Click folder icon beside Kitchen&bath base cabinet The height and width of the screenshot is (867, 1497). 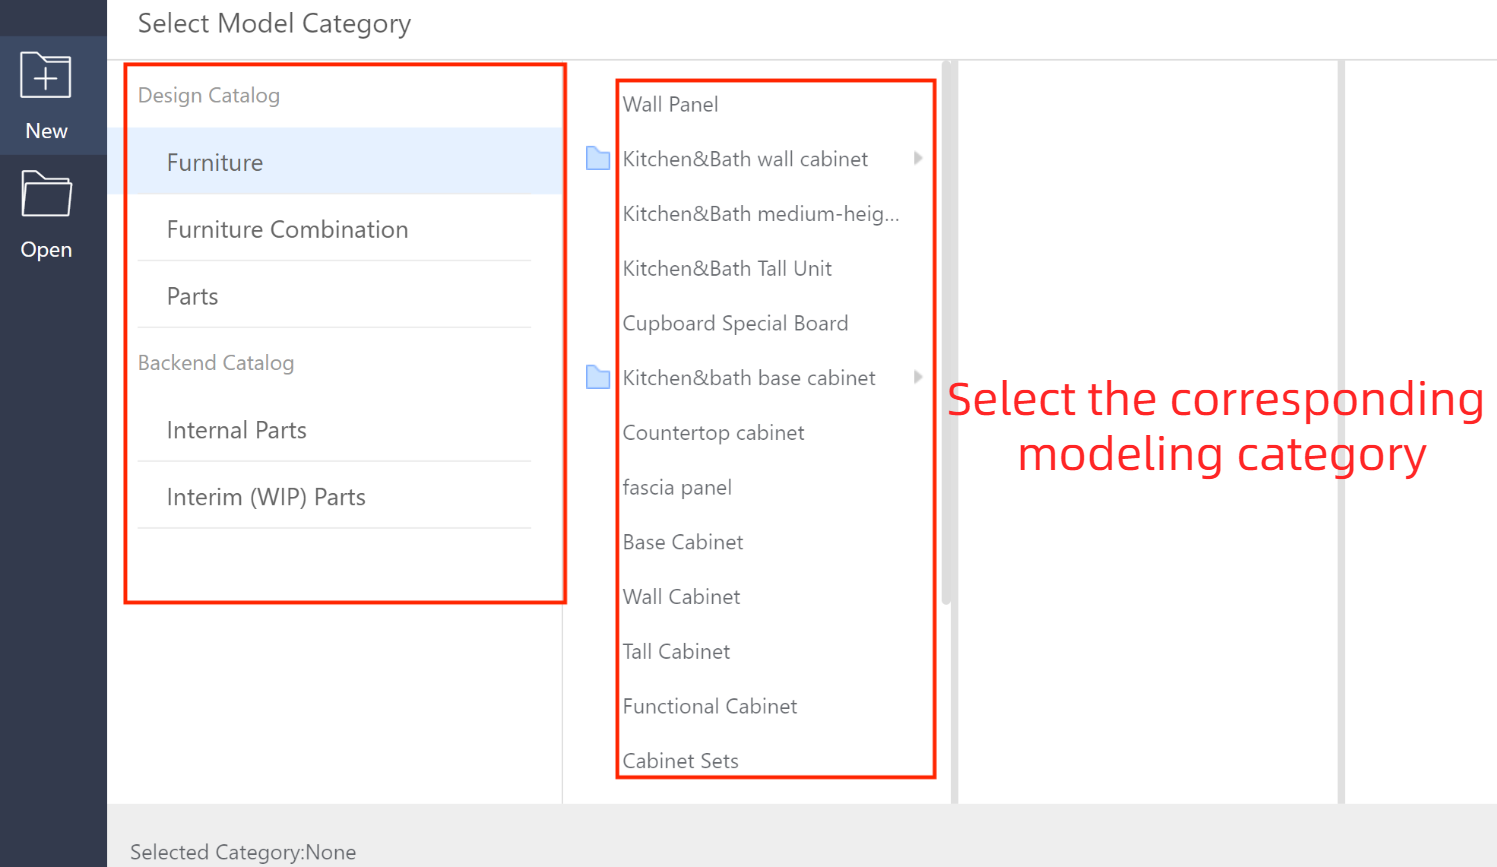[x=598, y=378]
